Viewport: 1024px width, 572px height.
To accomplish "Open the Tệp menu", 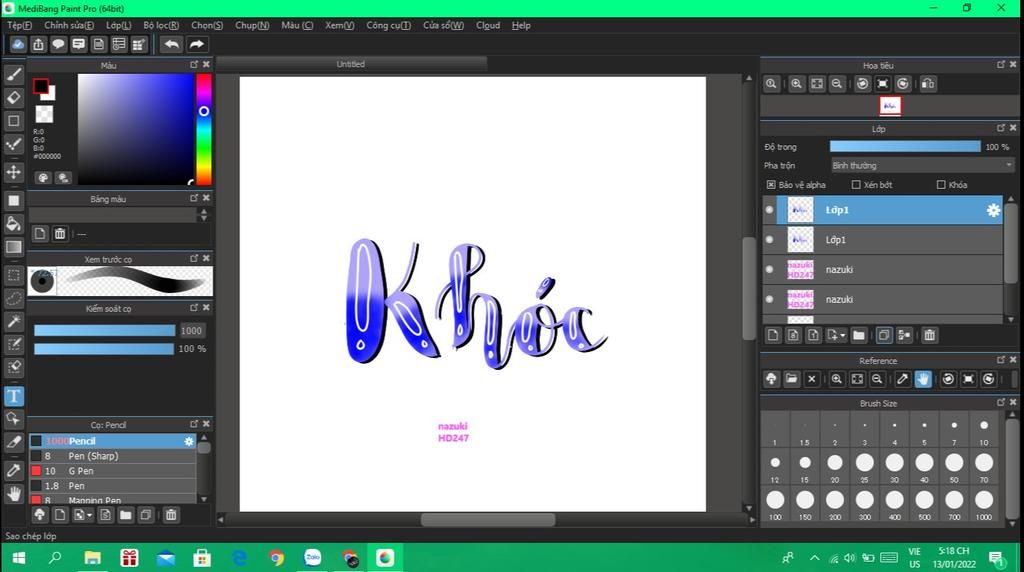I will (x=20, y=25).
